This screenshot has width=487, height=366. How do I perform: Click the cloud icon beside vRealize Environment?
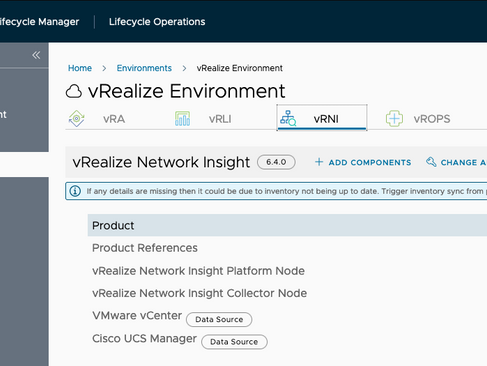(x=74, y=91)
